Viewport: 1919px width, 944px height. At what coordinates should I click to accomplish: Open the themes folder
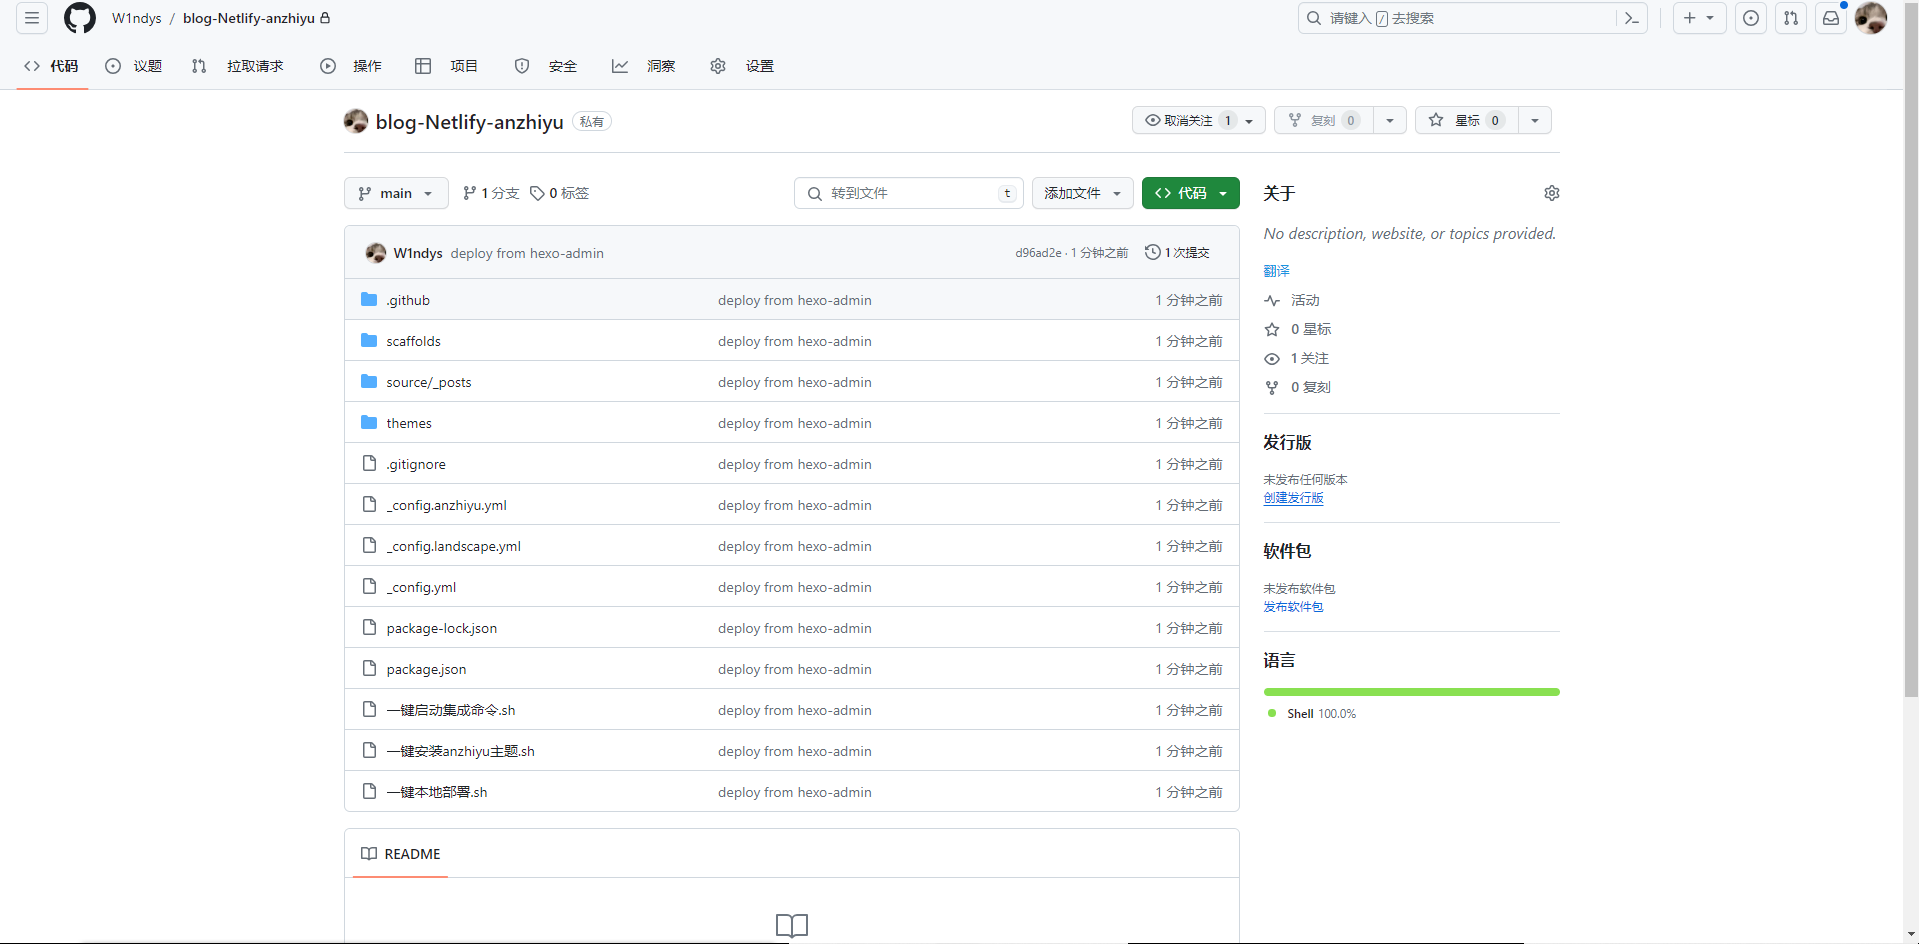point(409,423)
